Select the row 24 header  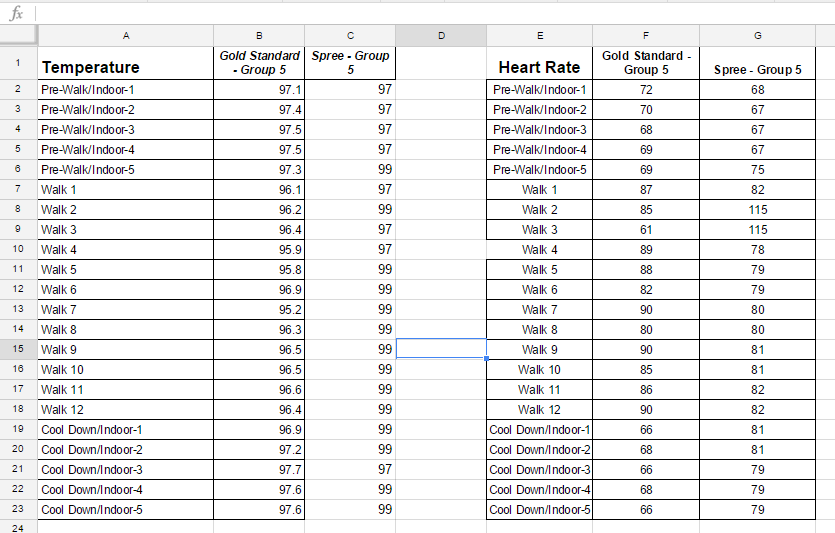[18, 526]
